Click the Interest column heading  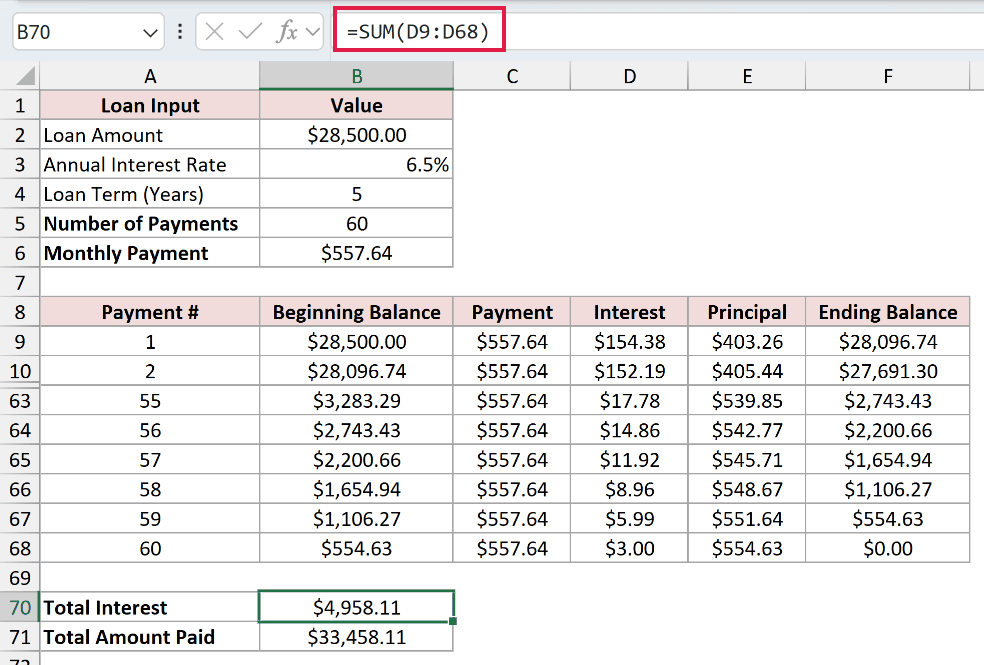point(629,312)
